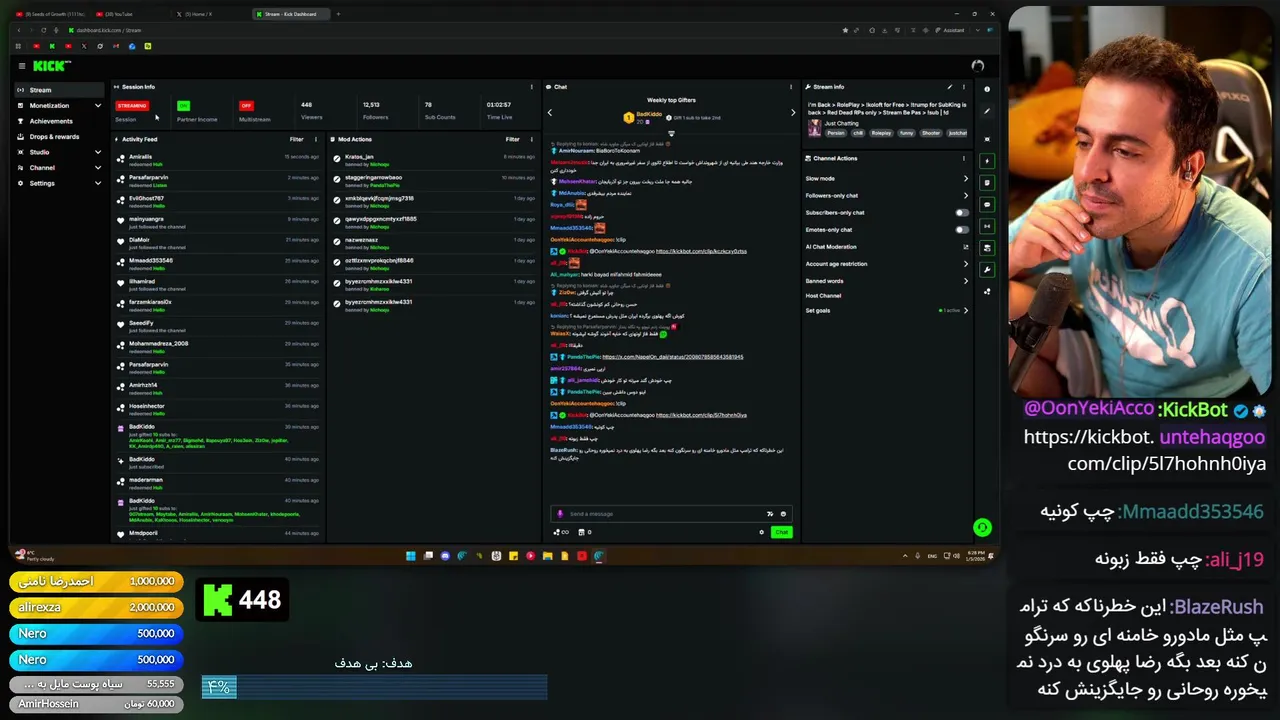Viewport: 1280px width, 720px height.
Task: Toggle Subscribers-only chat
Action: point(961,213)
